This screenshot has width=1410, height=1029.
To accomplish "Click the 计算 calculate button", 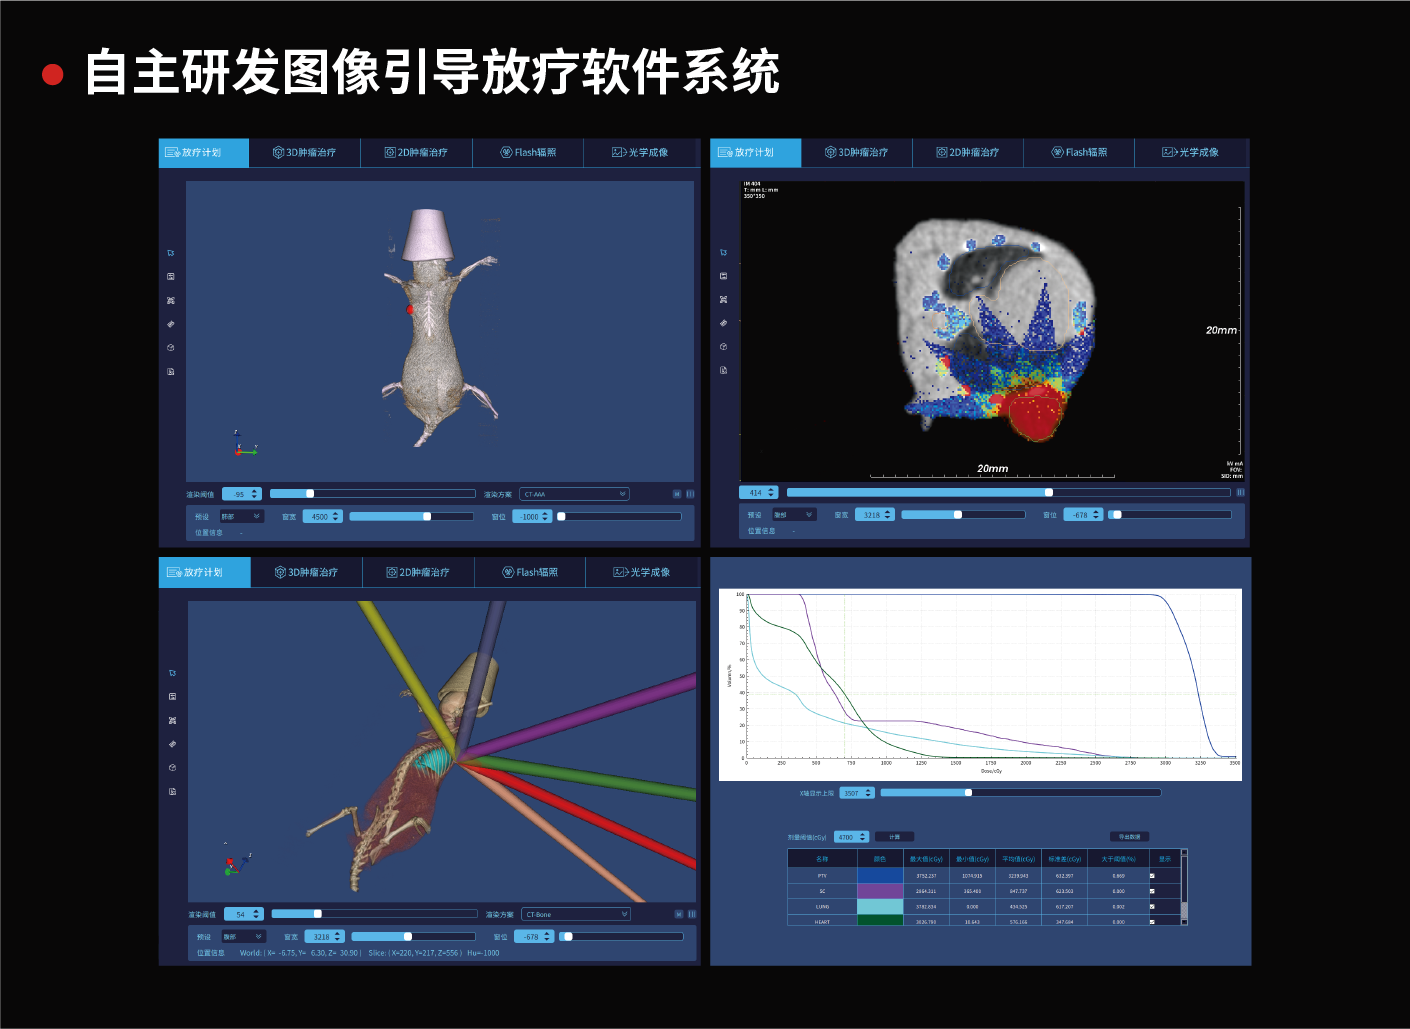I will [894, 837].
